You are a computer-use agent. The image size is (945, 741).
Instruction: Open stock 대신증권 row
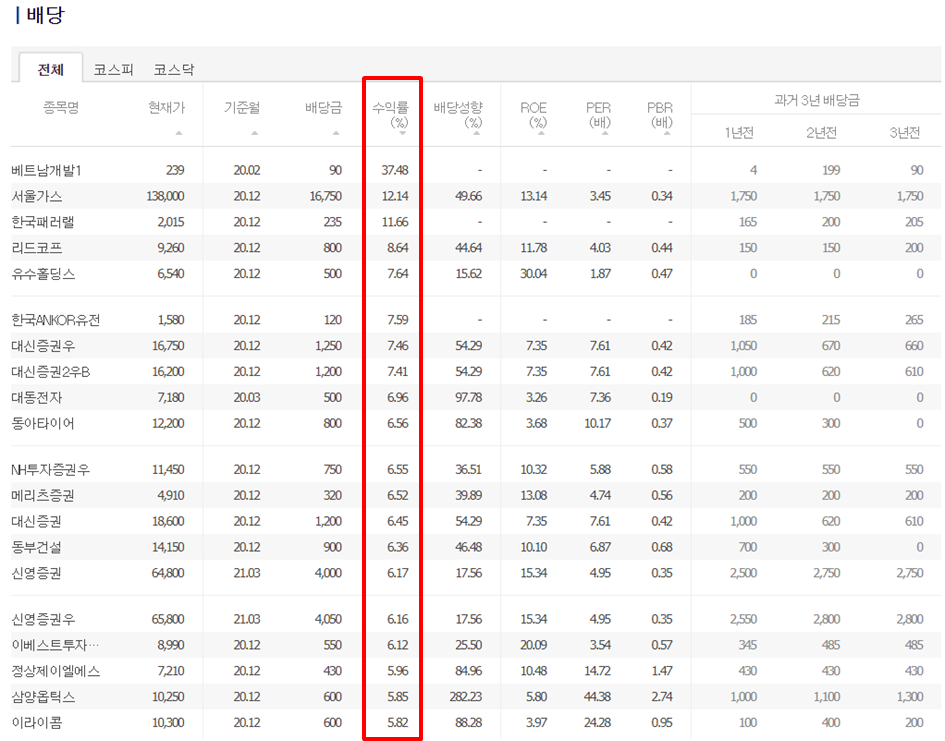tap(36, 521)
